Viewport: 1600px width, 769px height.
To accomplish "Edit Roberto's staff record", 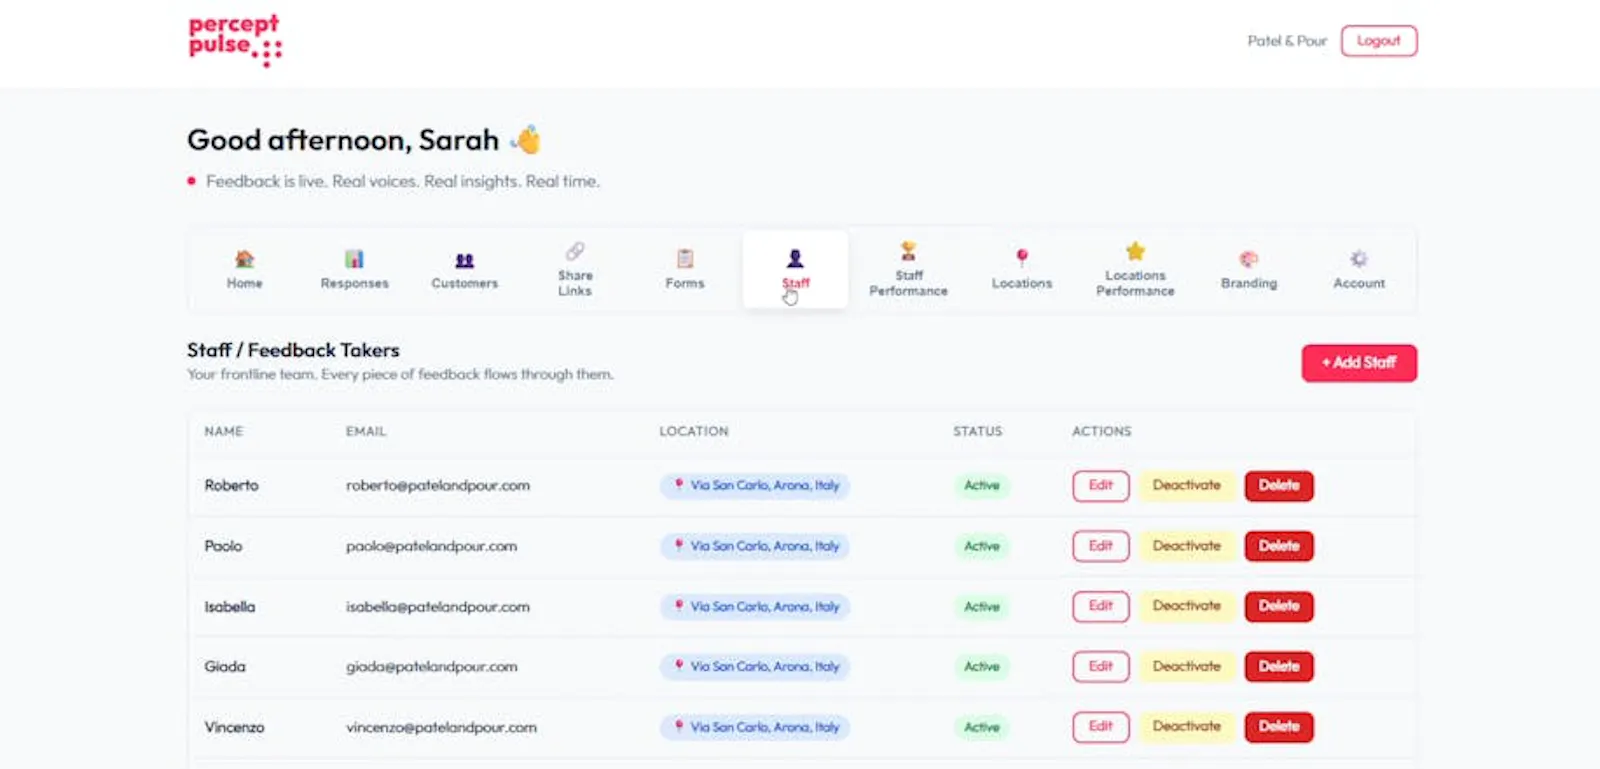I will [1101, 486].
